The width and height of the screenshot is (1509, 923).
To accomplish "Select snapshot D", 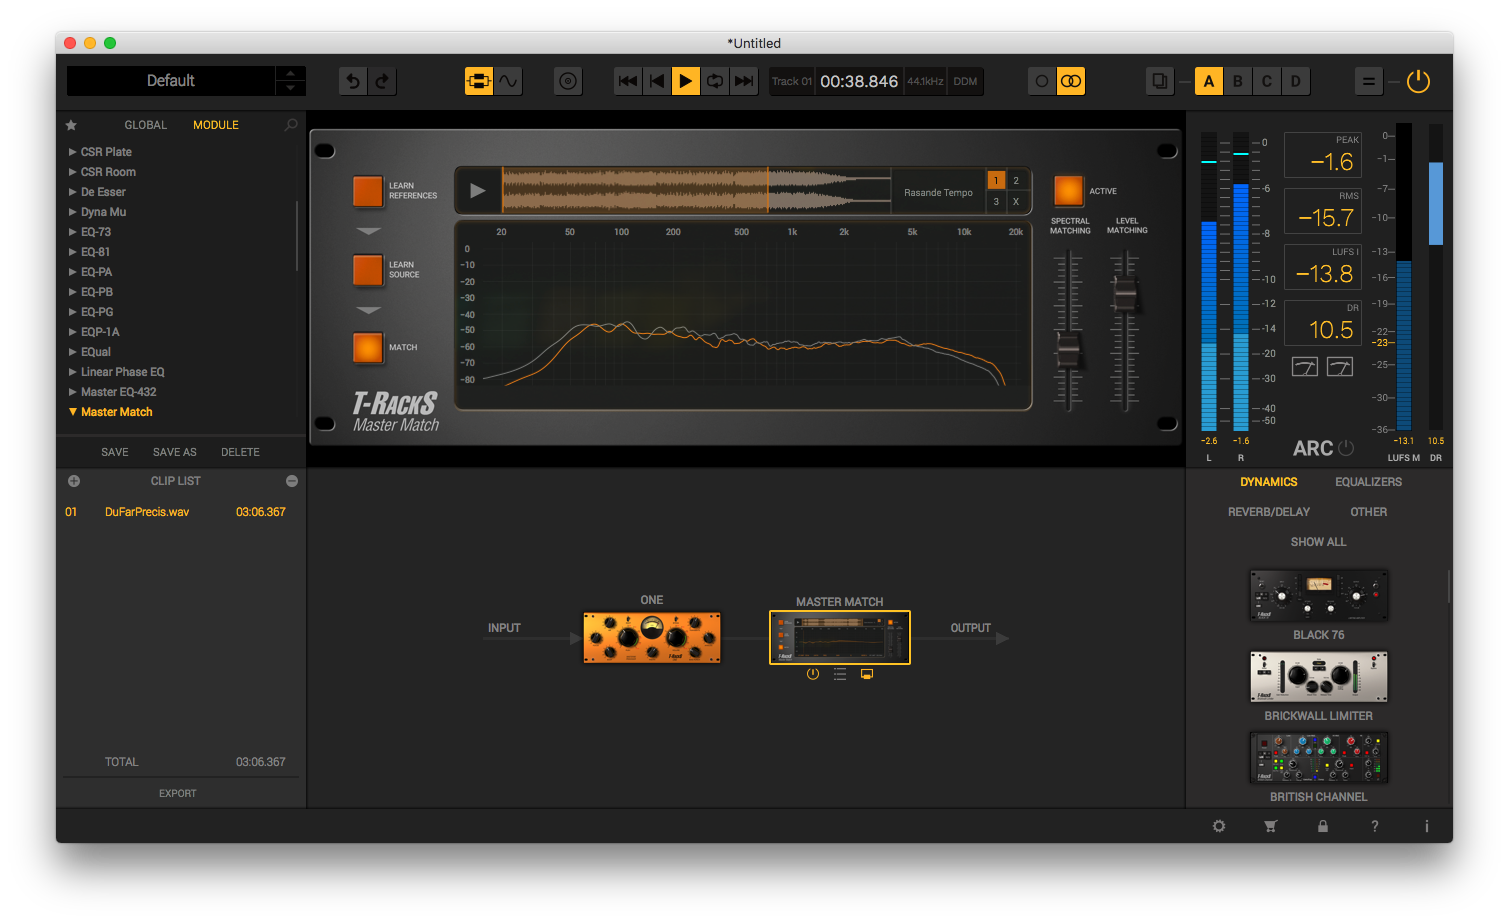I will 1296,81.
